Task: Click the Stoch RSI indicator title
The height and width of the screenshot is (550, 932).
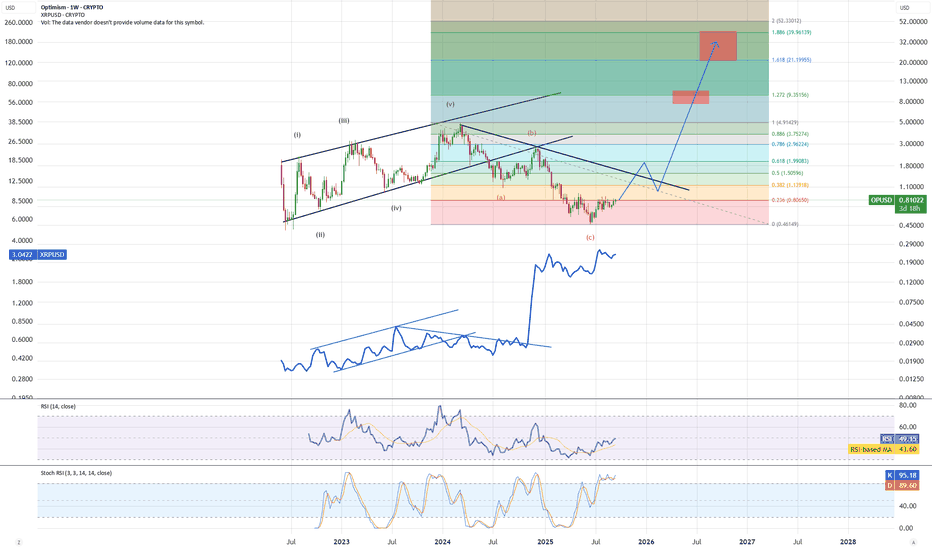Action: (x=76, y=472)
